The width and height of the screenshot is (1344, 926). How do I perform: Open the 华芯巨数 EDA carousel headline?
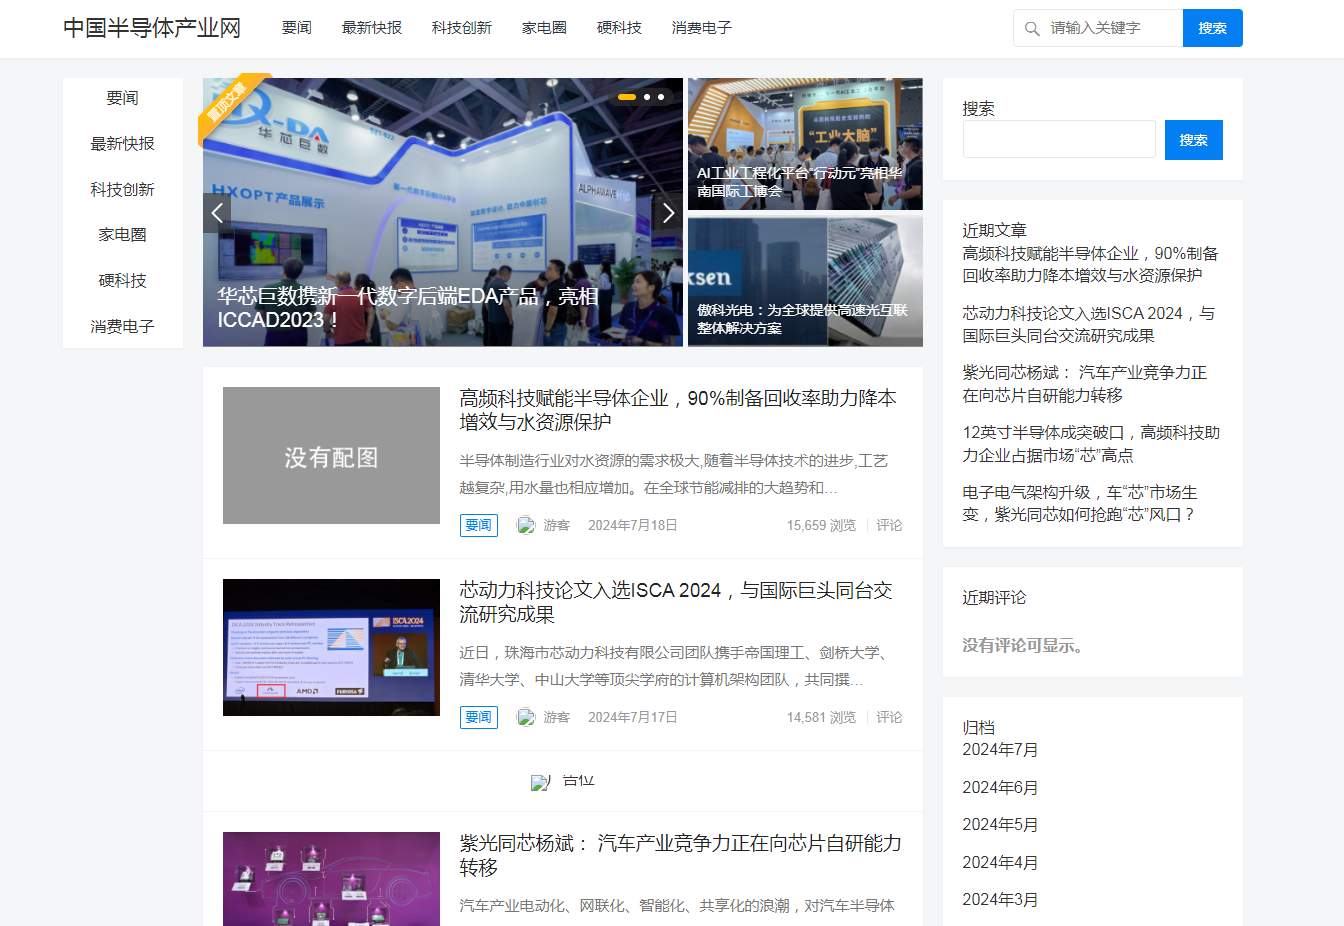pyautogui.click(x=408, y=308)
